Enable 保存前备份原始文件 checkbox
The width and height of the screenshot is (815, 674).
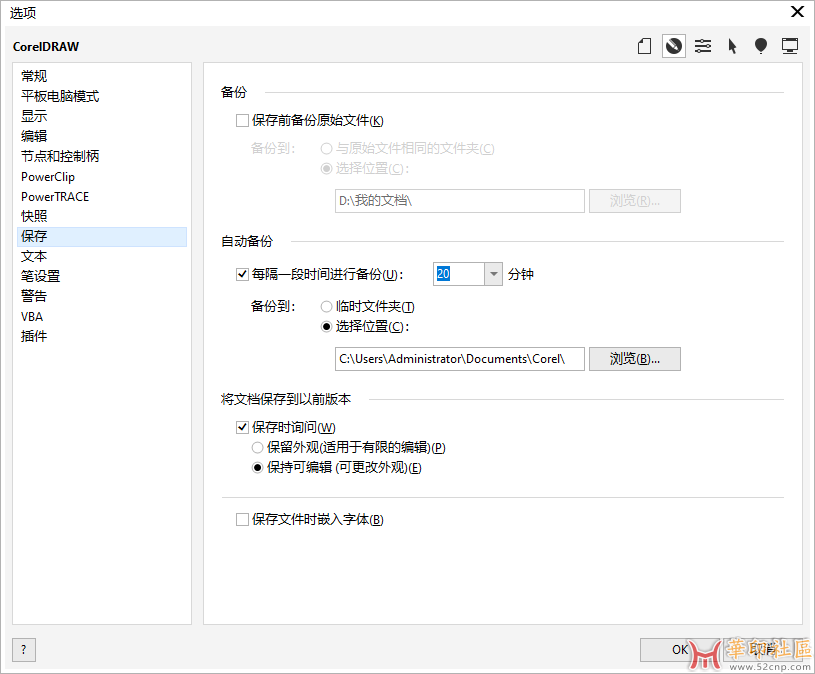pyautogui.click(x=242, y=121)
